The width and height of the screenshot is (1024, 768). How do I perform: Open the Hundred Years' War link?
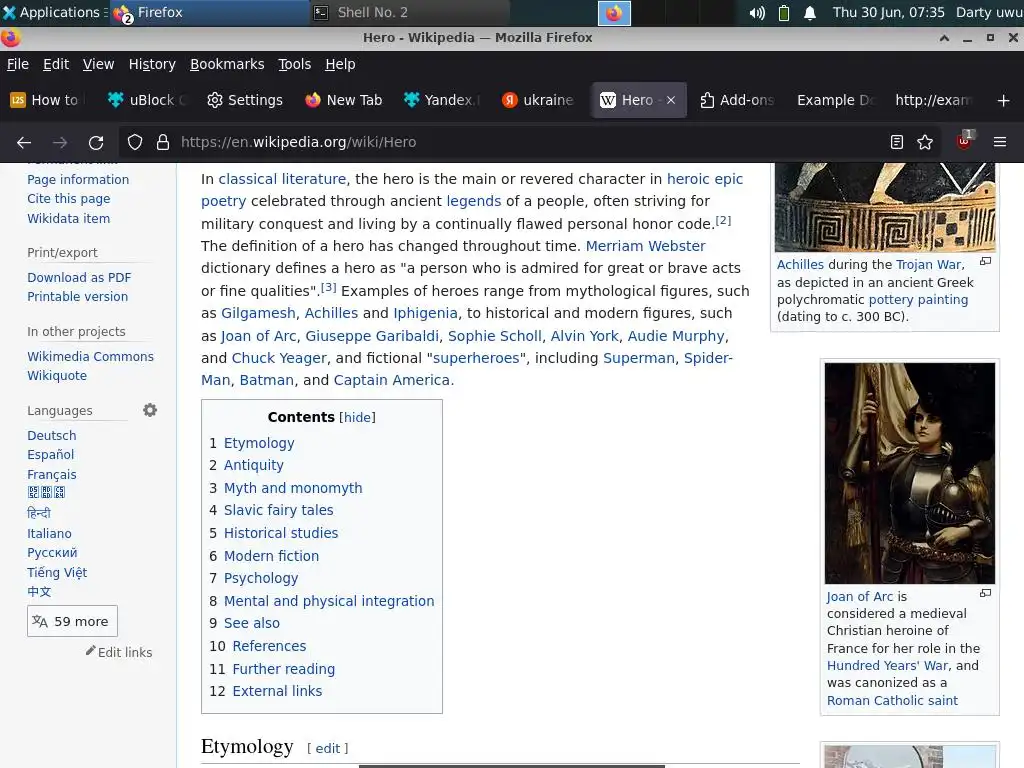pyautogui.click(x=888, y=665)
